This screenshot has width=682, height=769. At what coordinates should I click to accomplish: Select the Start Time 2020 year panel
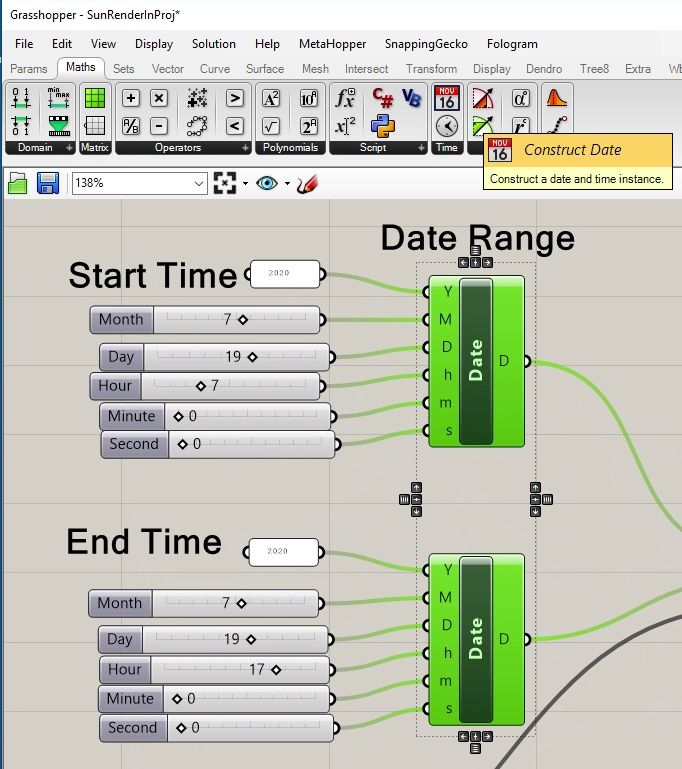(285, 274)
